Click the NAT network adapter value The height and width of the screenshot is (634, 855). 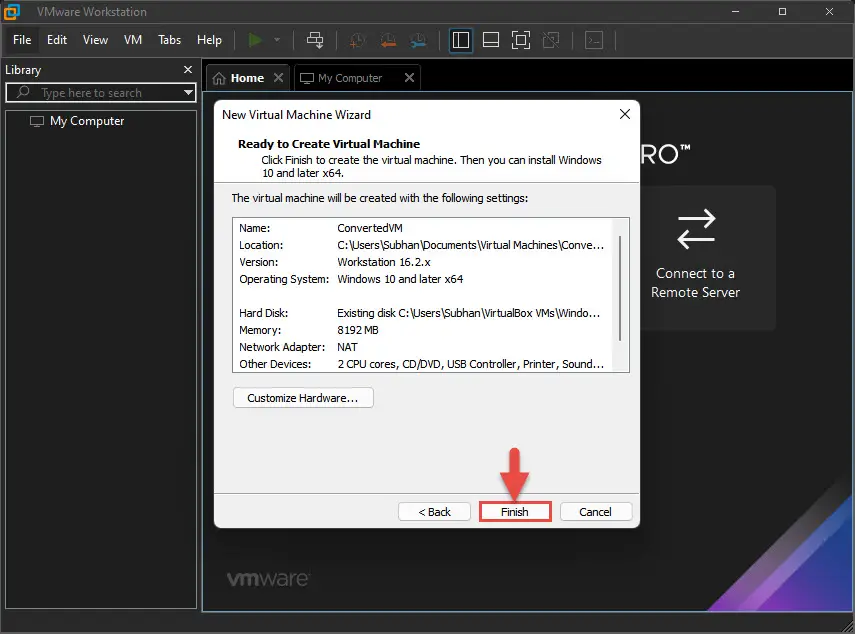[x=347, y=347]
